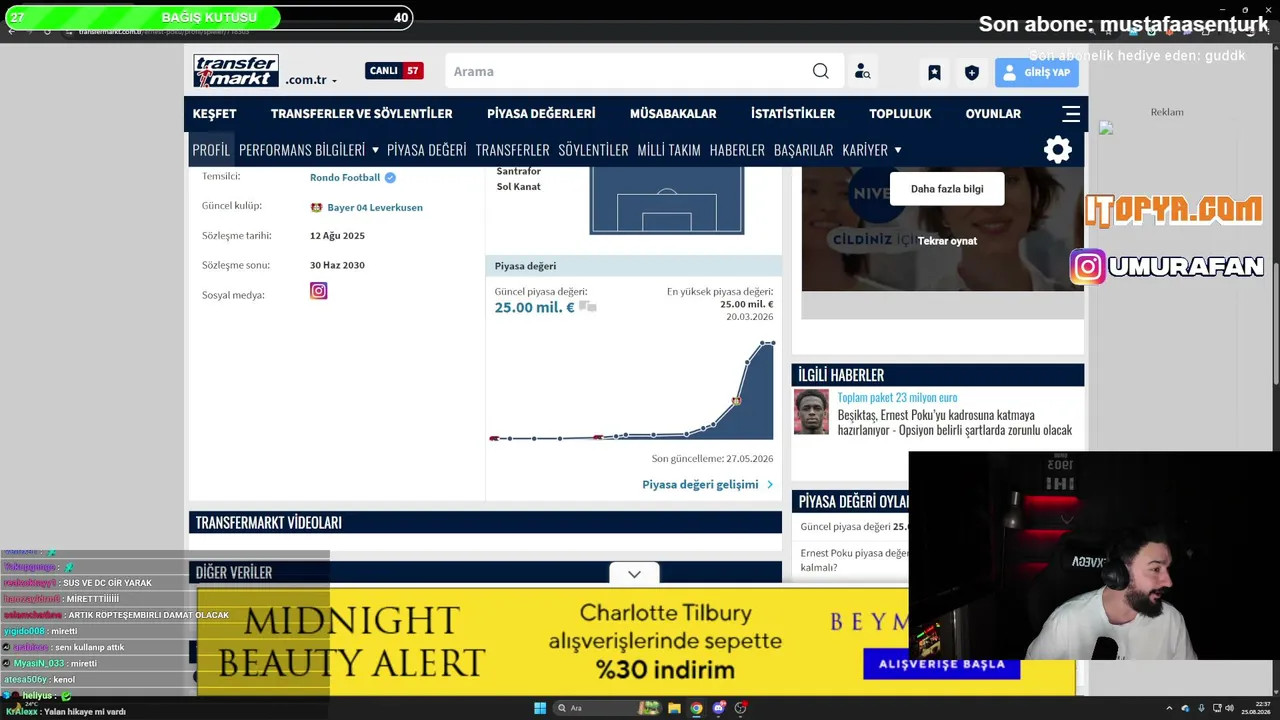Click the browser back arrow
This screenshot has height=720, width=1280.
click(x=11, y=32)
